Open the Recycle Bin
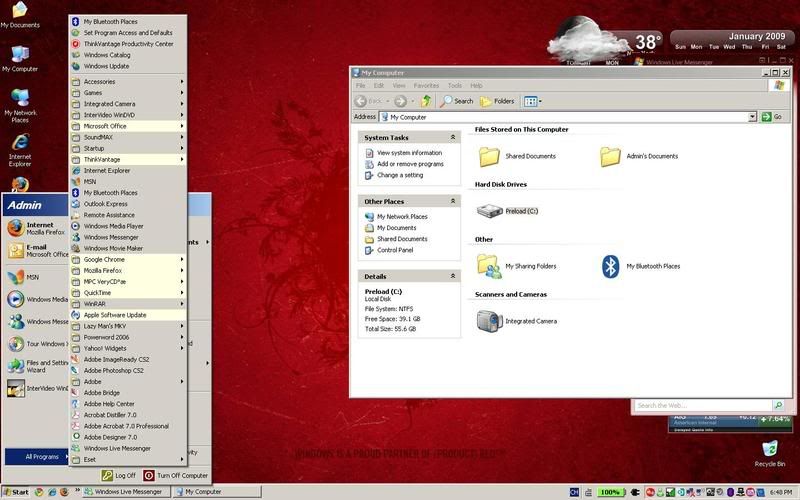 click(x=770, y=453)
